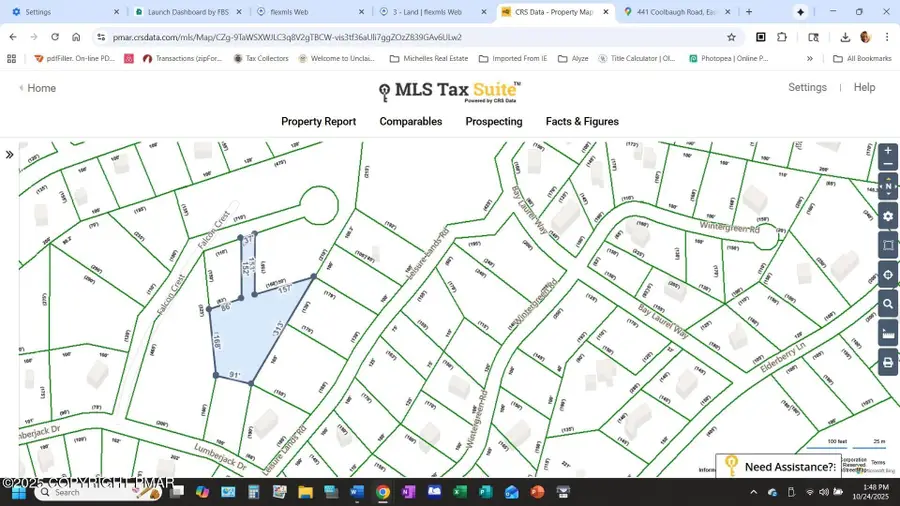Click the Help link
This screenshot has width=900, height=506.
(864, 88)
